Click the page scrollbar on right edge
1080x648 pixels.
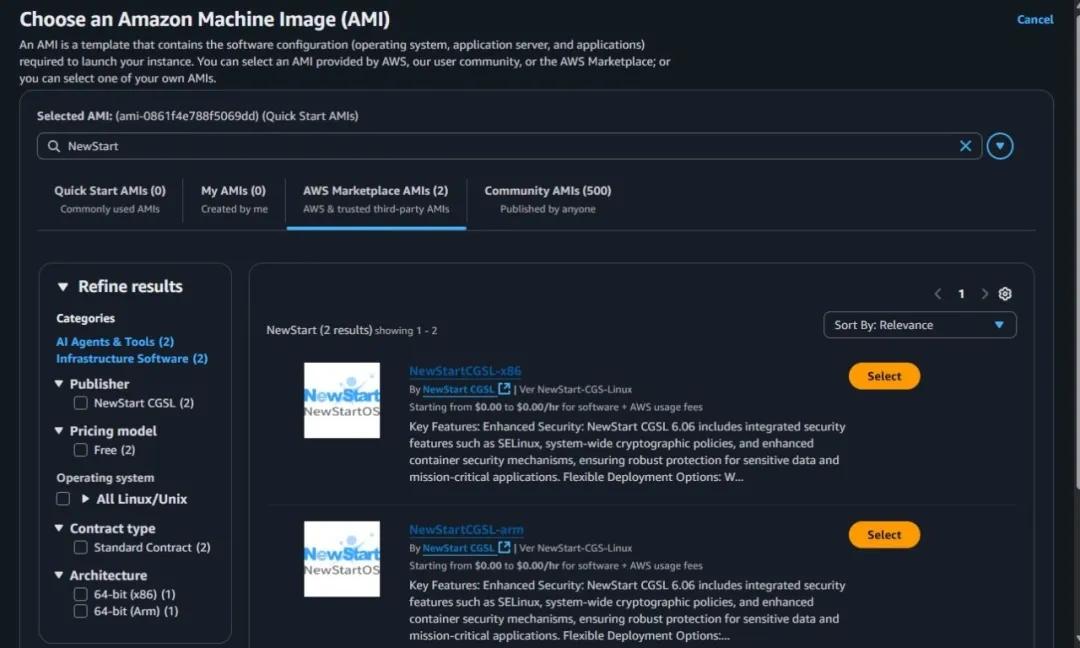[1078, 251]
